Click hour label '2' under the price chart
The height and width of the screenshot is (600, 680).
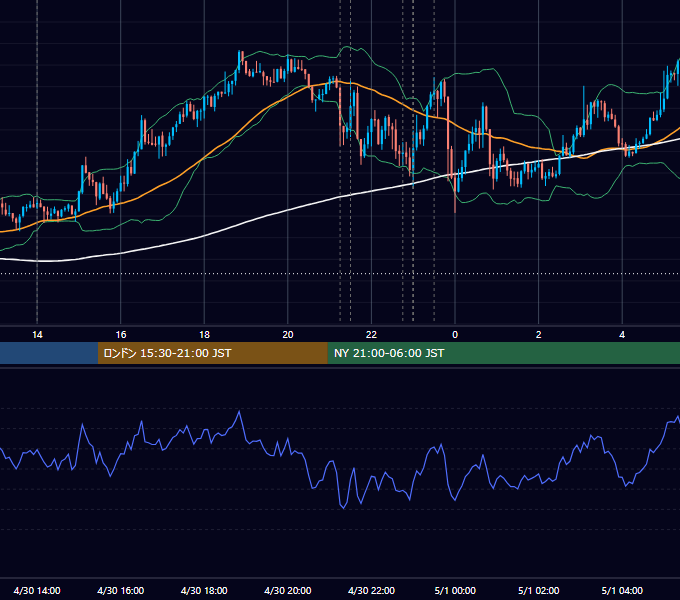coord(539,335)
